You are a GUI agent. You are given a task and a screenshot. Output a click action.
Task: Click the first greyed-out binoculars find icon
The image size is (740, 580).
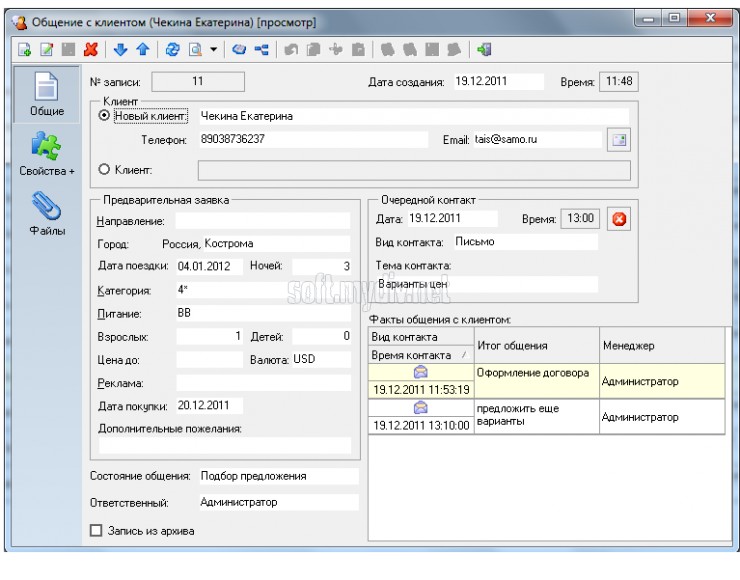[388, 50]
